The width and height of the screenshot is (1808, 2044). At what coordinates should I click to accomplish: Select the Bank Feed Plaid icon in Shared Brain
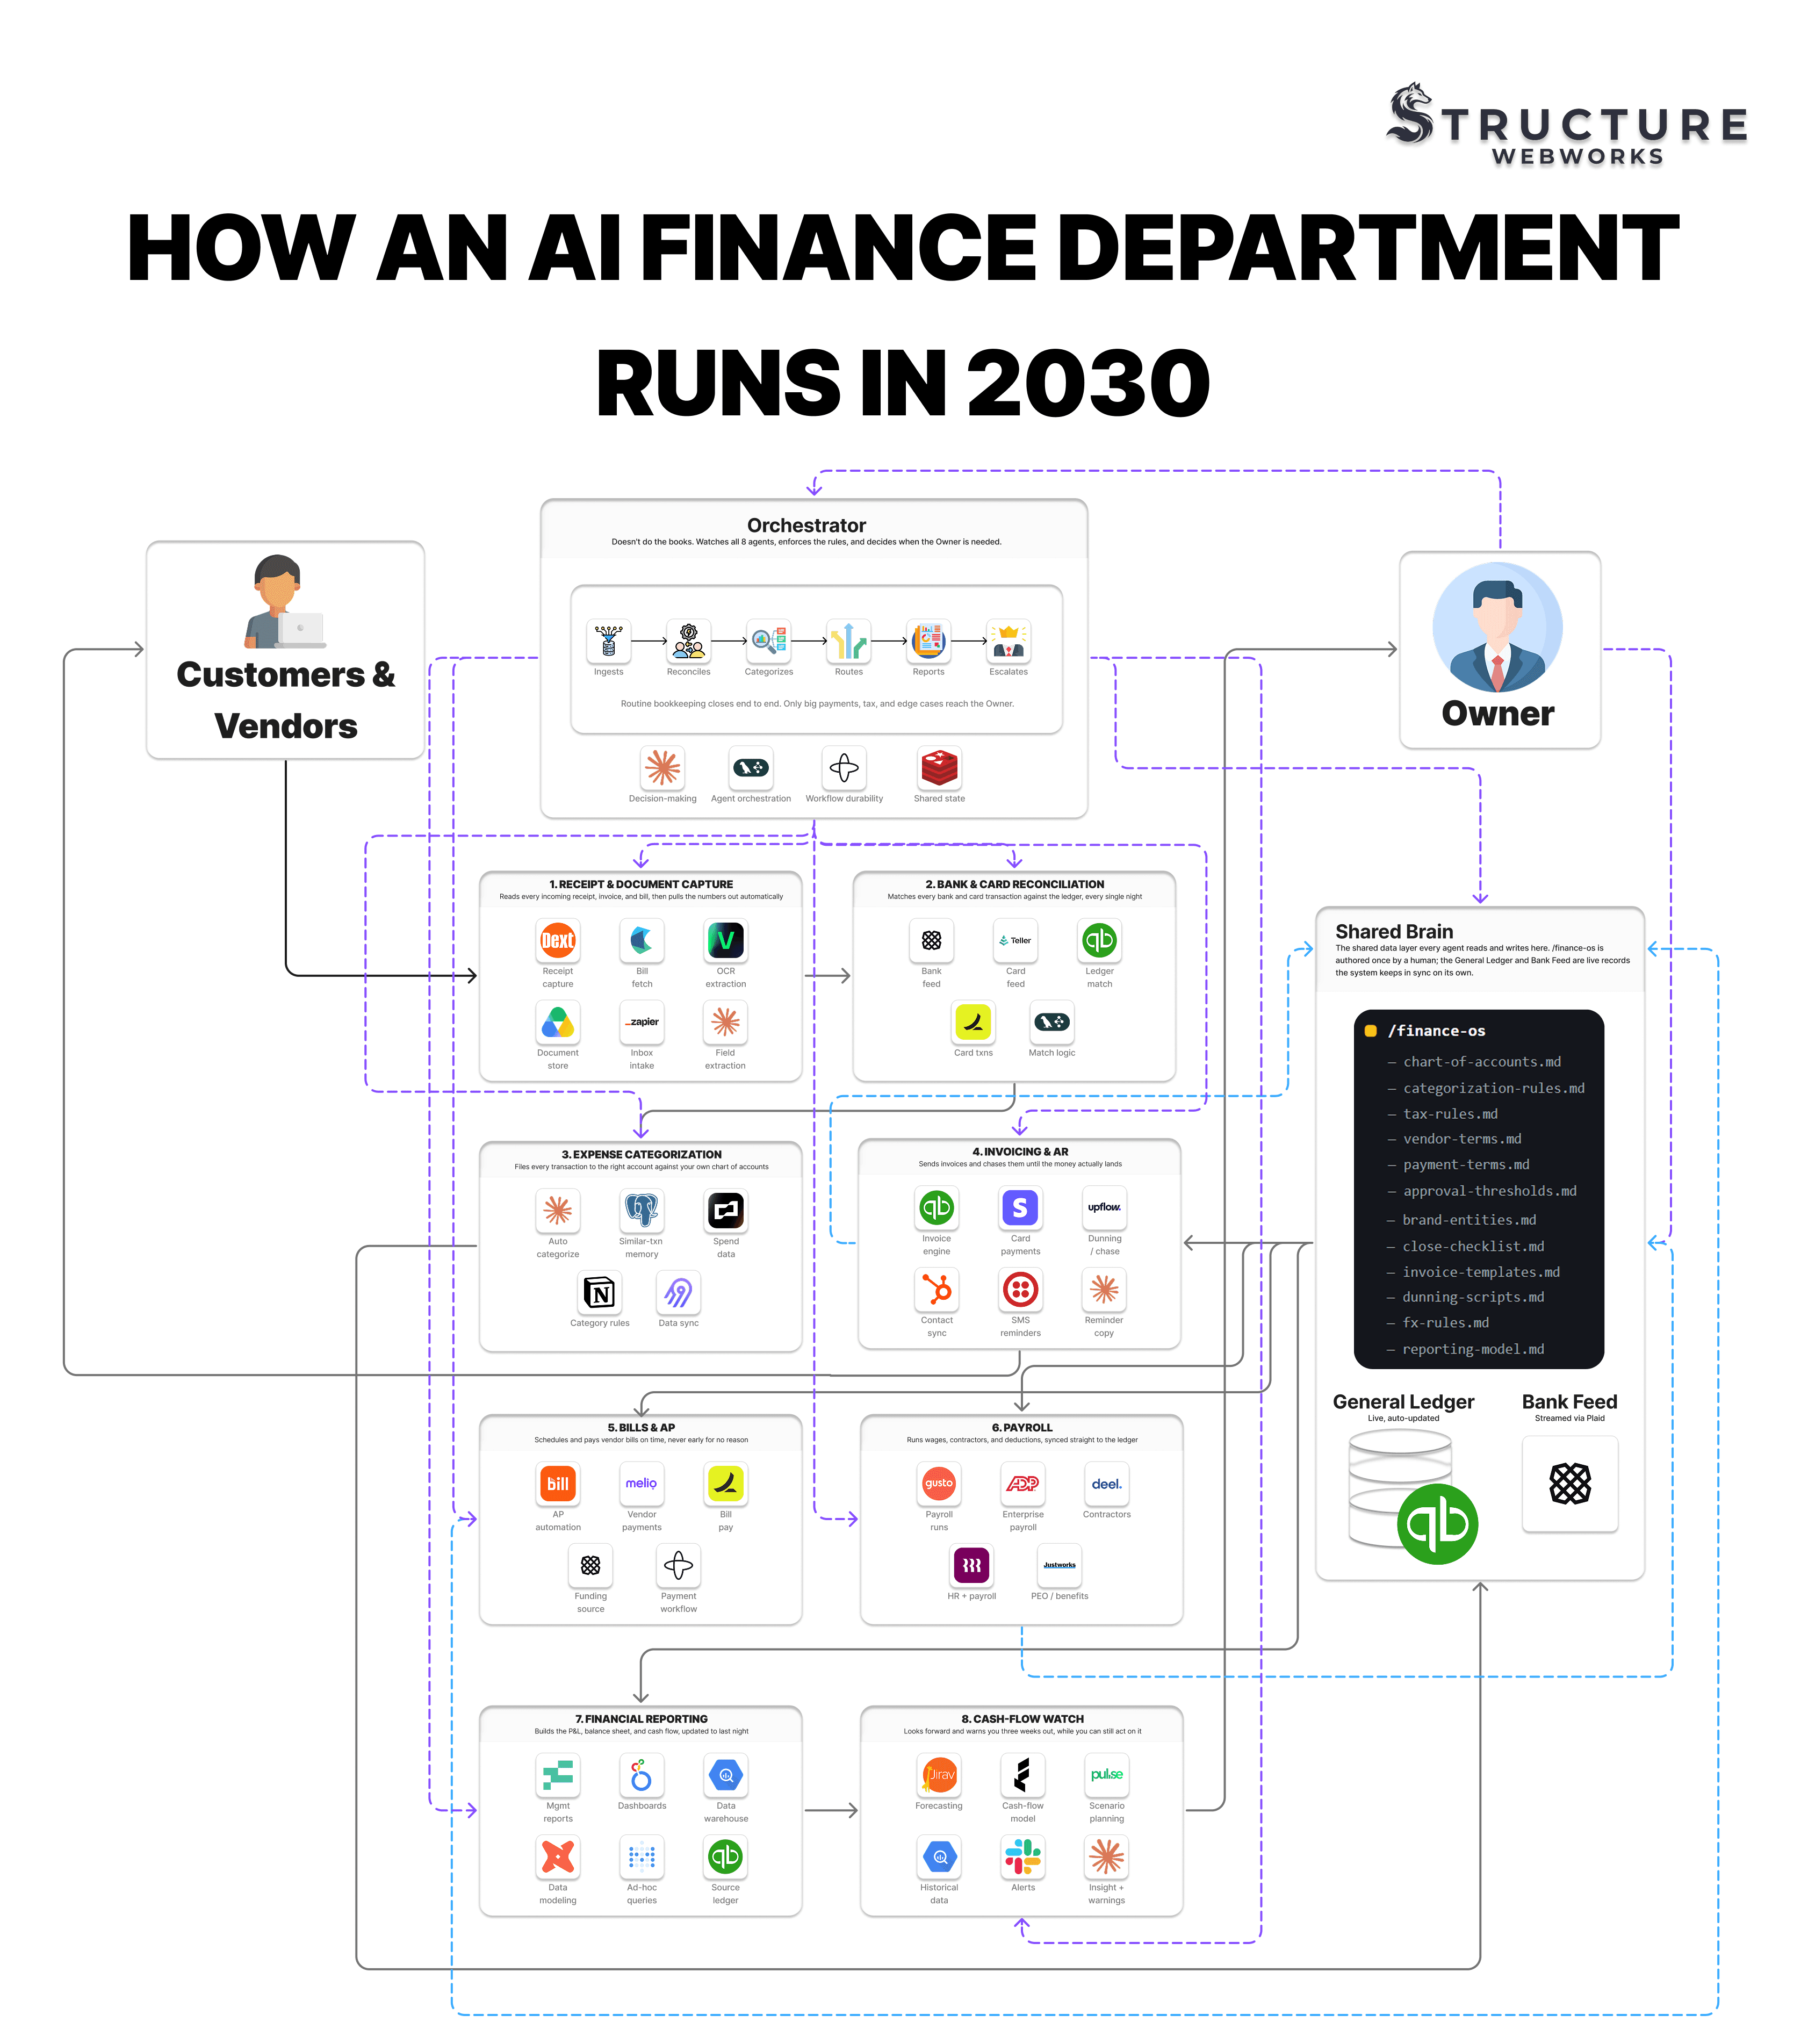[x=1569, y=1484]
